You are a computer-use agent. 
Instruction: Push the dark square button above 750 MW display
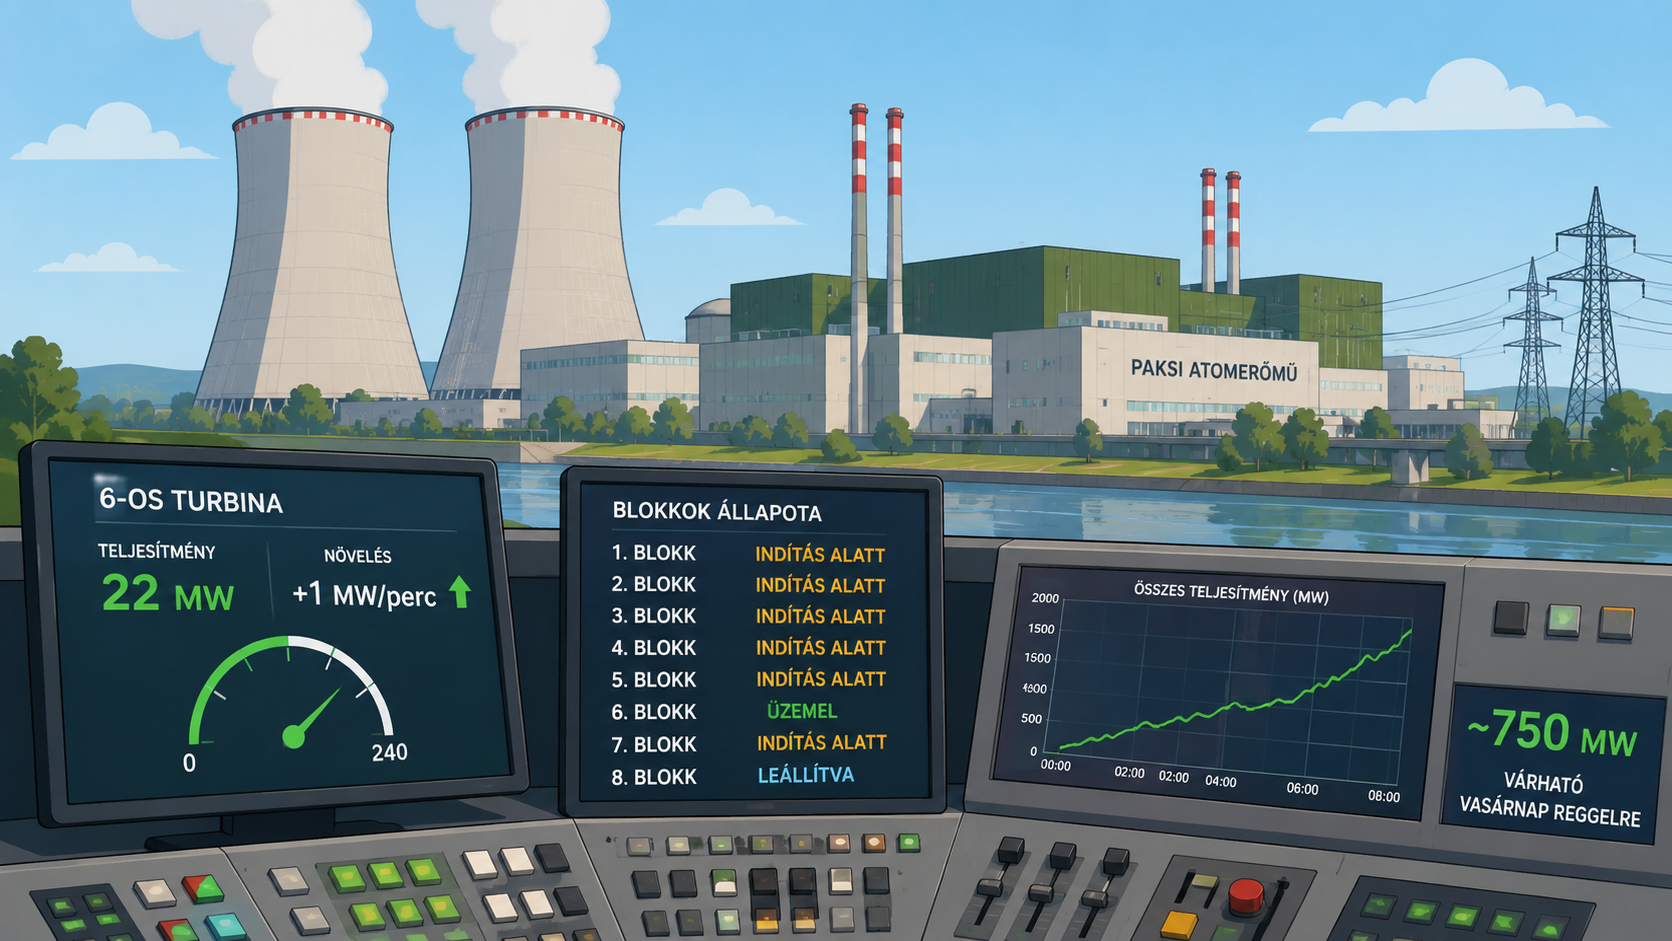coord(1511,618)
